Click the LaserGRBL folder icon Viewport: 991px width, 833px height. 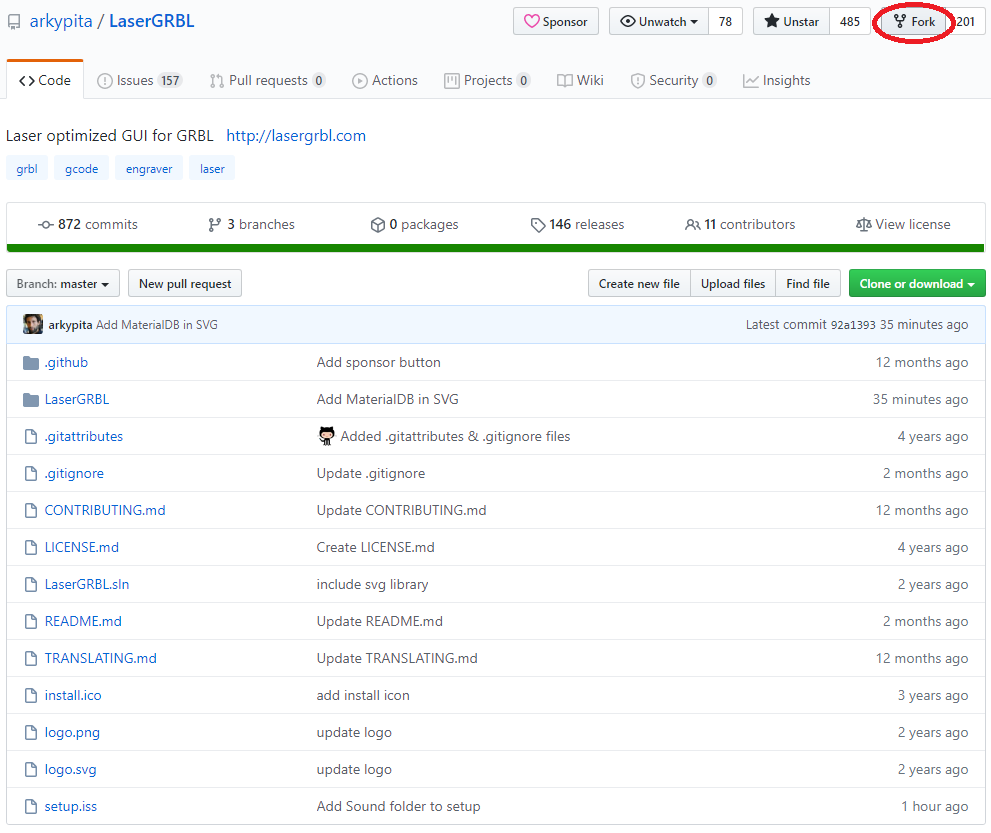[x=31, y=399]
